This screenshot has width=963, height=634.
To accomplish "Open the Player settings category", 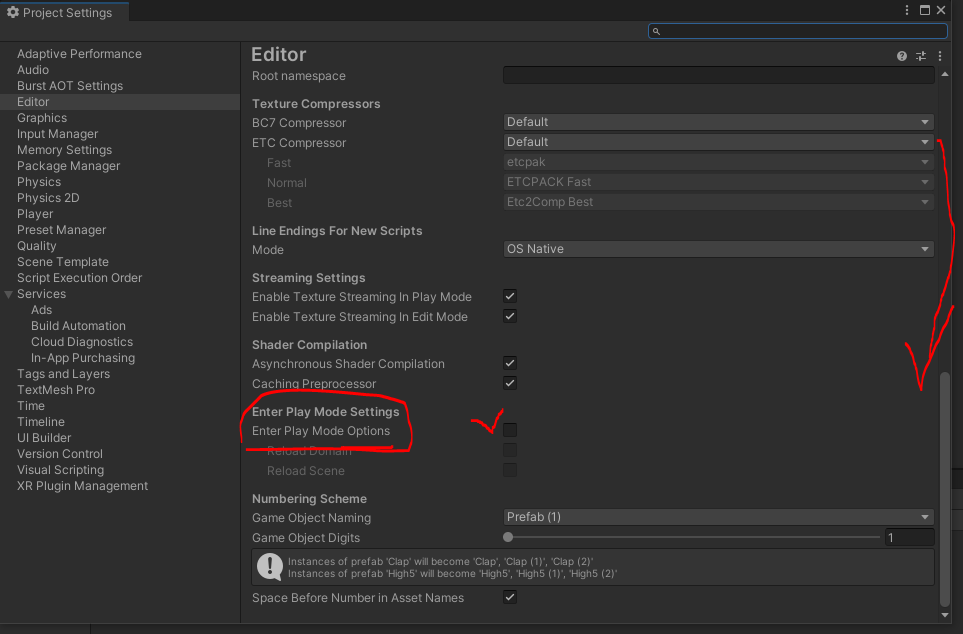I will pos(35,214).
